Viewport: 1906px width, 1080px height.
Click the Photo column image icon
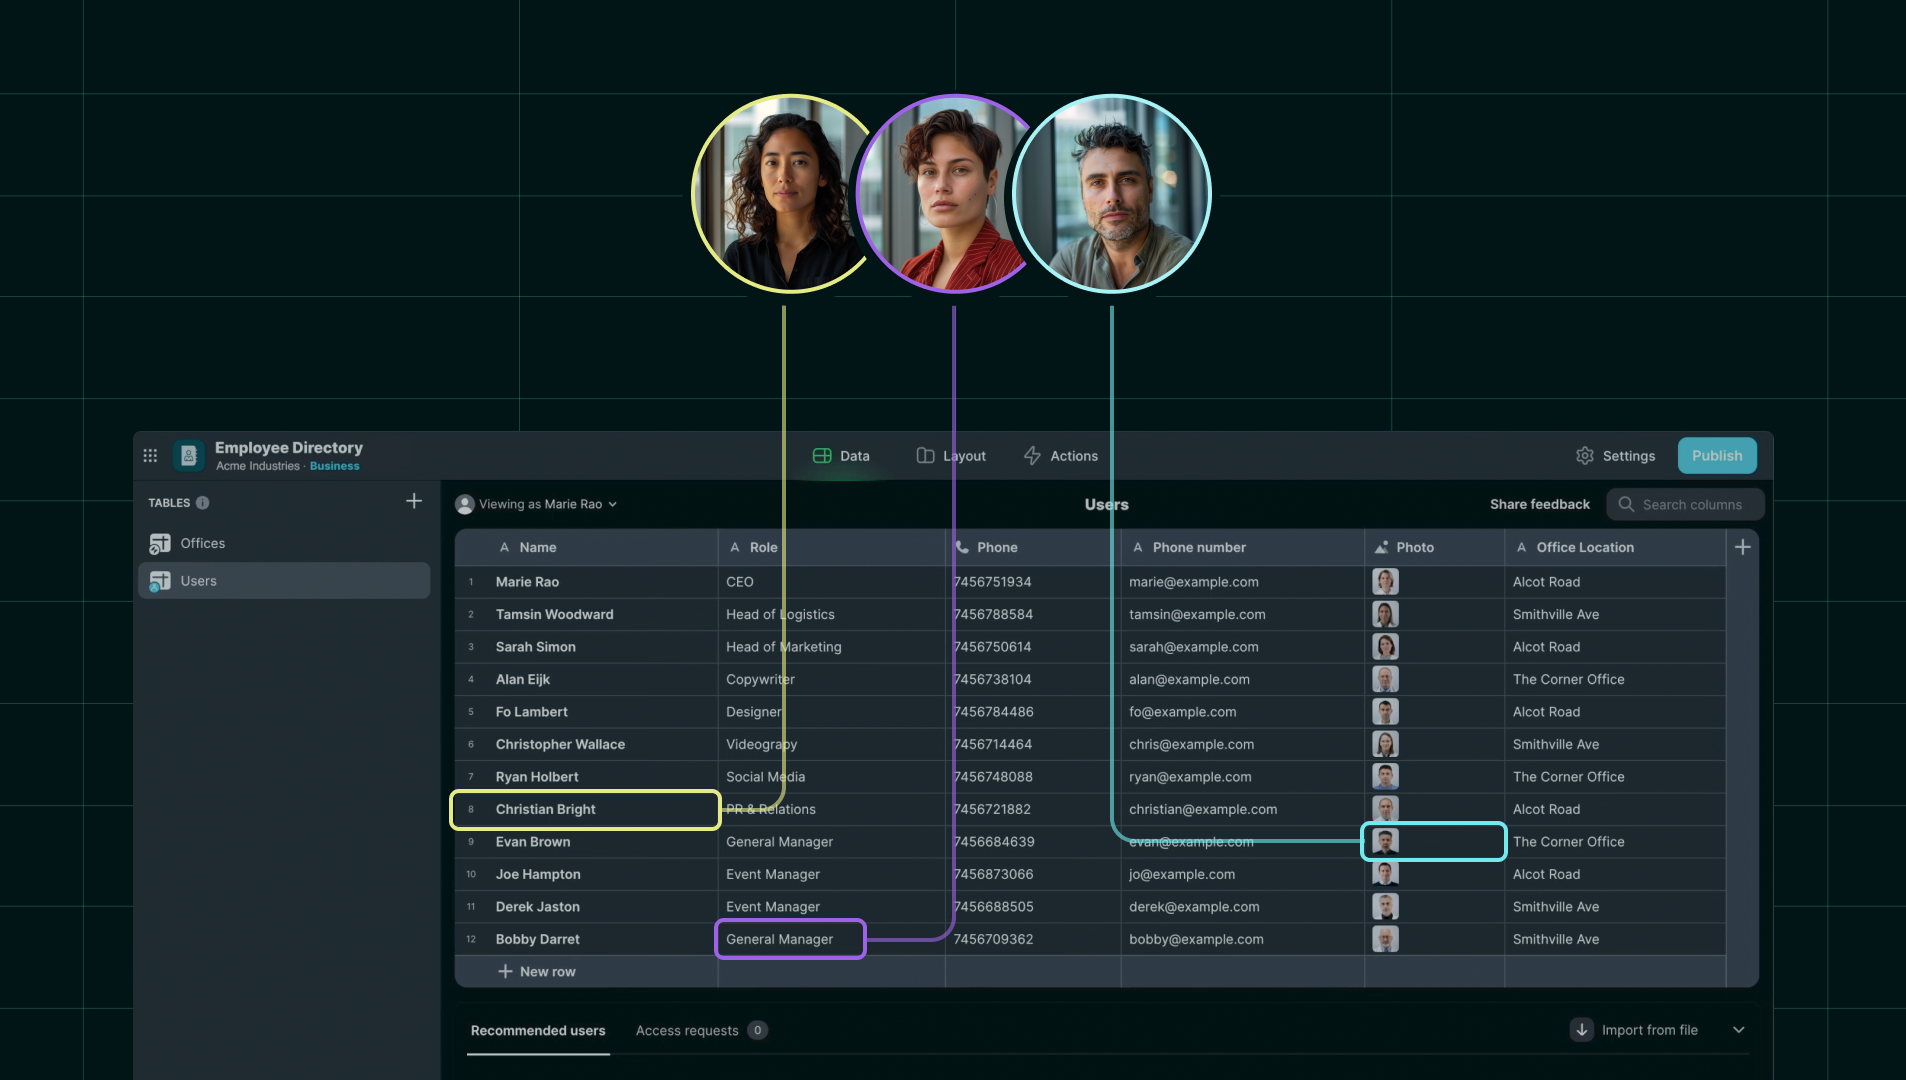point(1382,547)
